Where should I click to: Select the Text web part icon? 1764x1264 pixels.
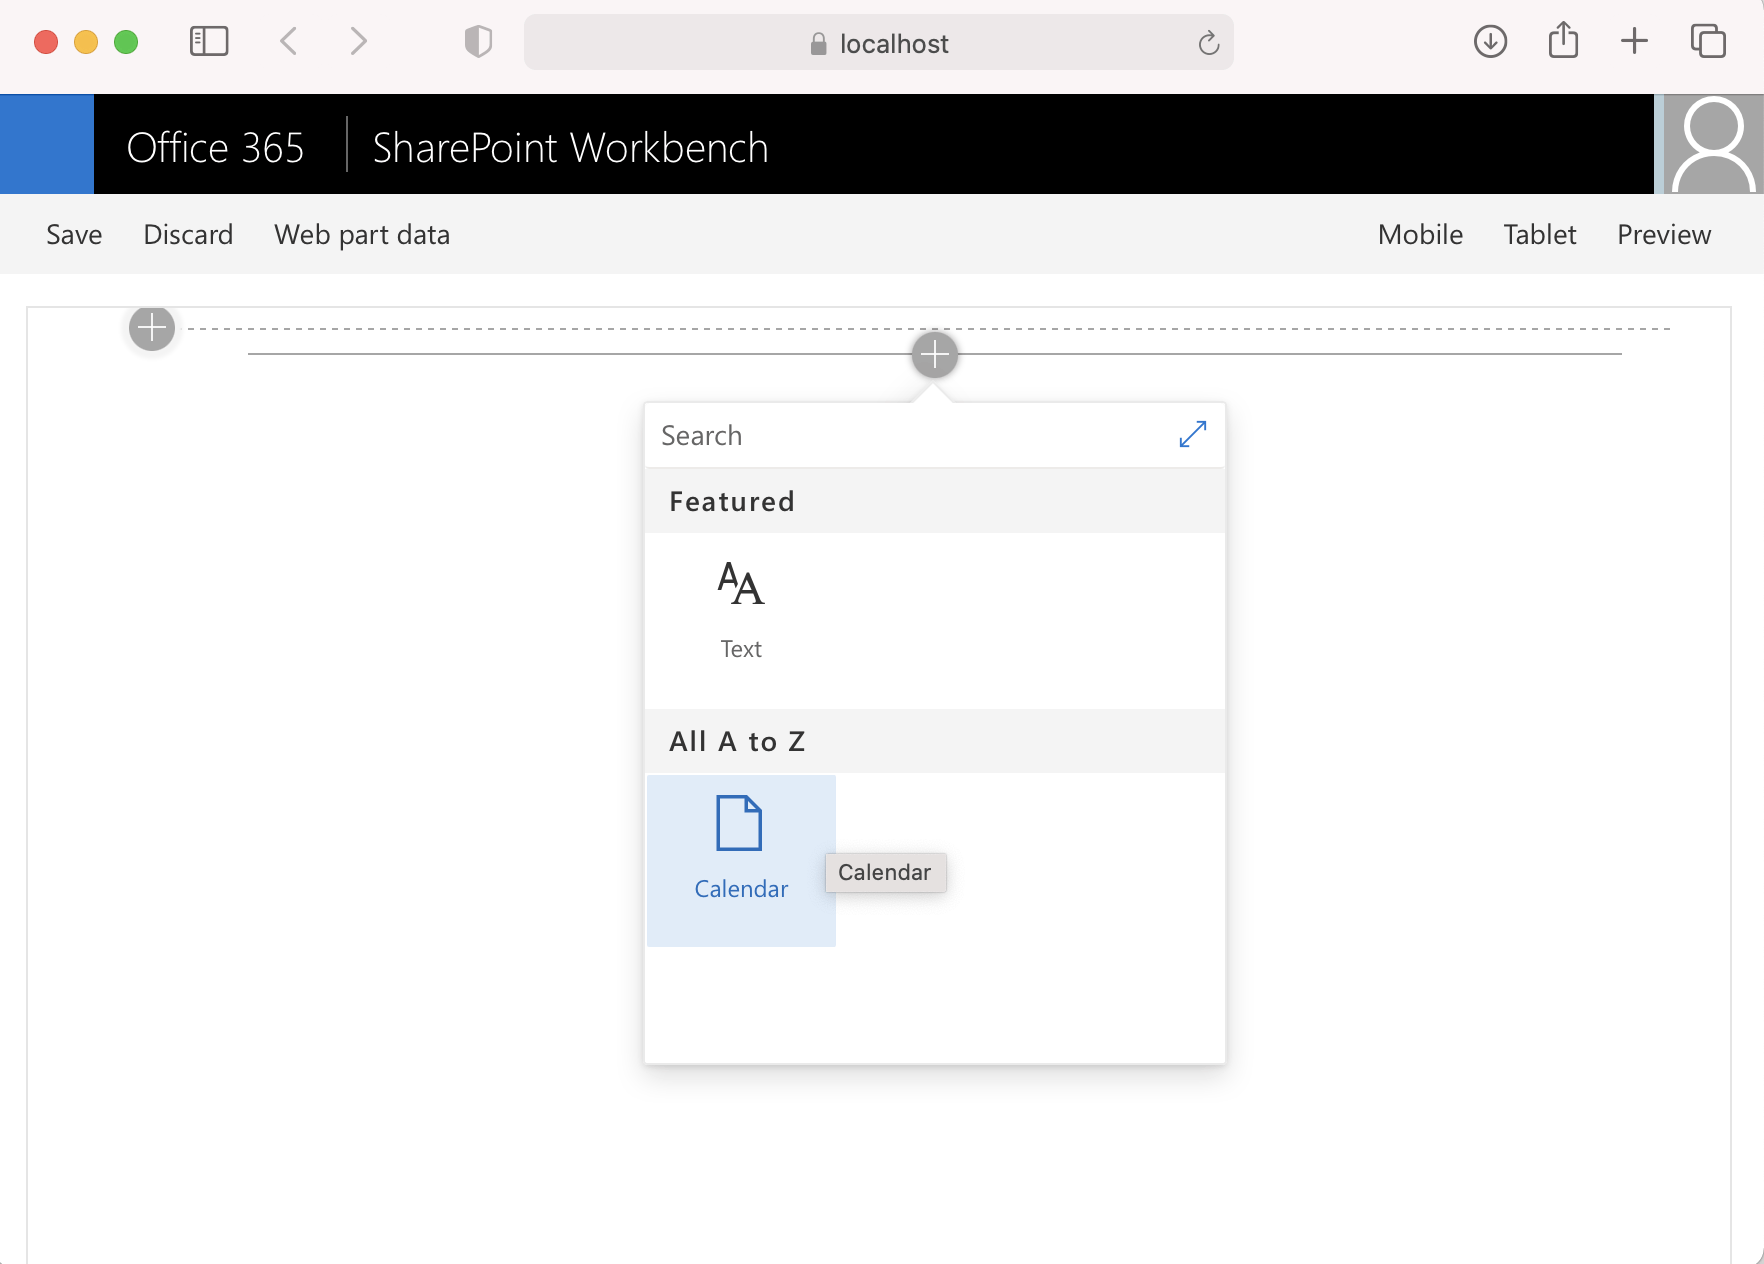[x=741, y=584]
